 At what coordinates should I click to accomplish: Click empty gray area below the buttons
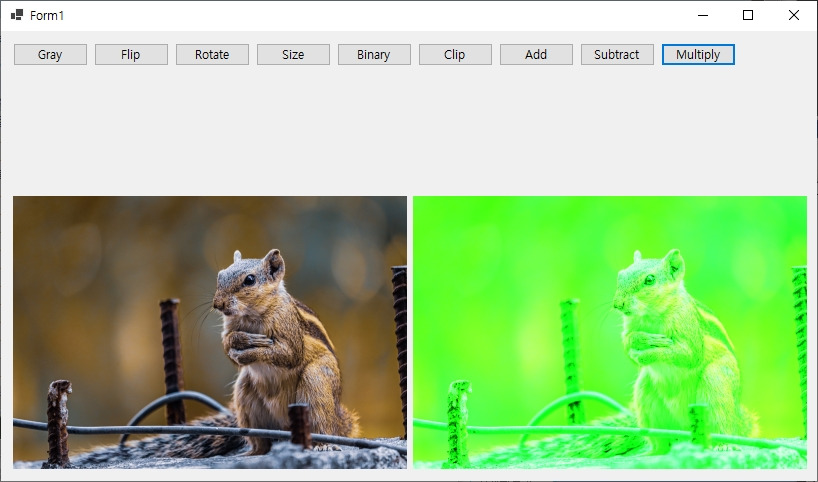pos(409,129)
